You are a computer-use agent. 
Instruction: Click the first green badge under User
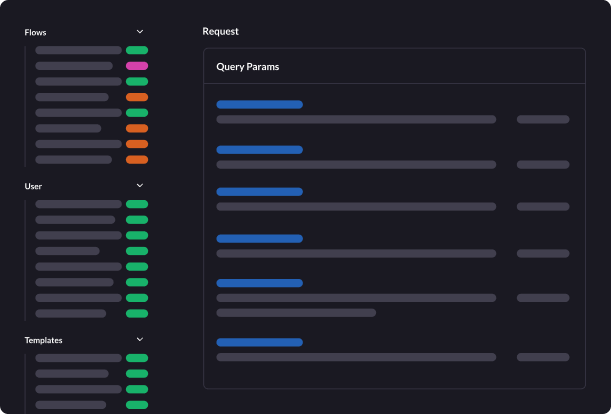pos(137,204)
